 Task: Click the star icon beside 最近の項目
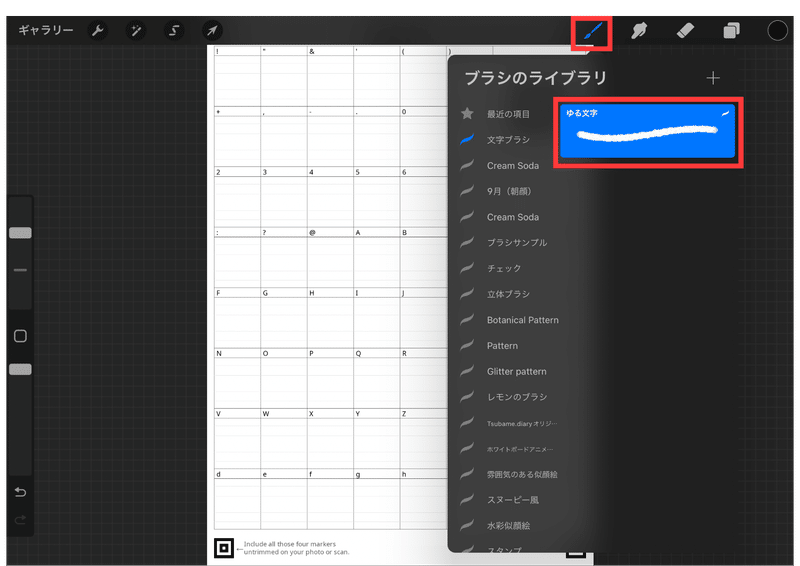click(467, 113)
